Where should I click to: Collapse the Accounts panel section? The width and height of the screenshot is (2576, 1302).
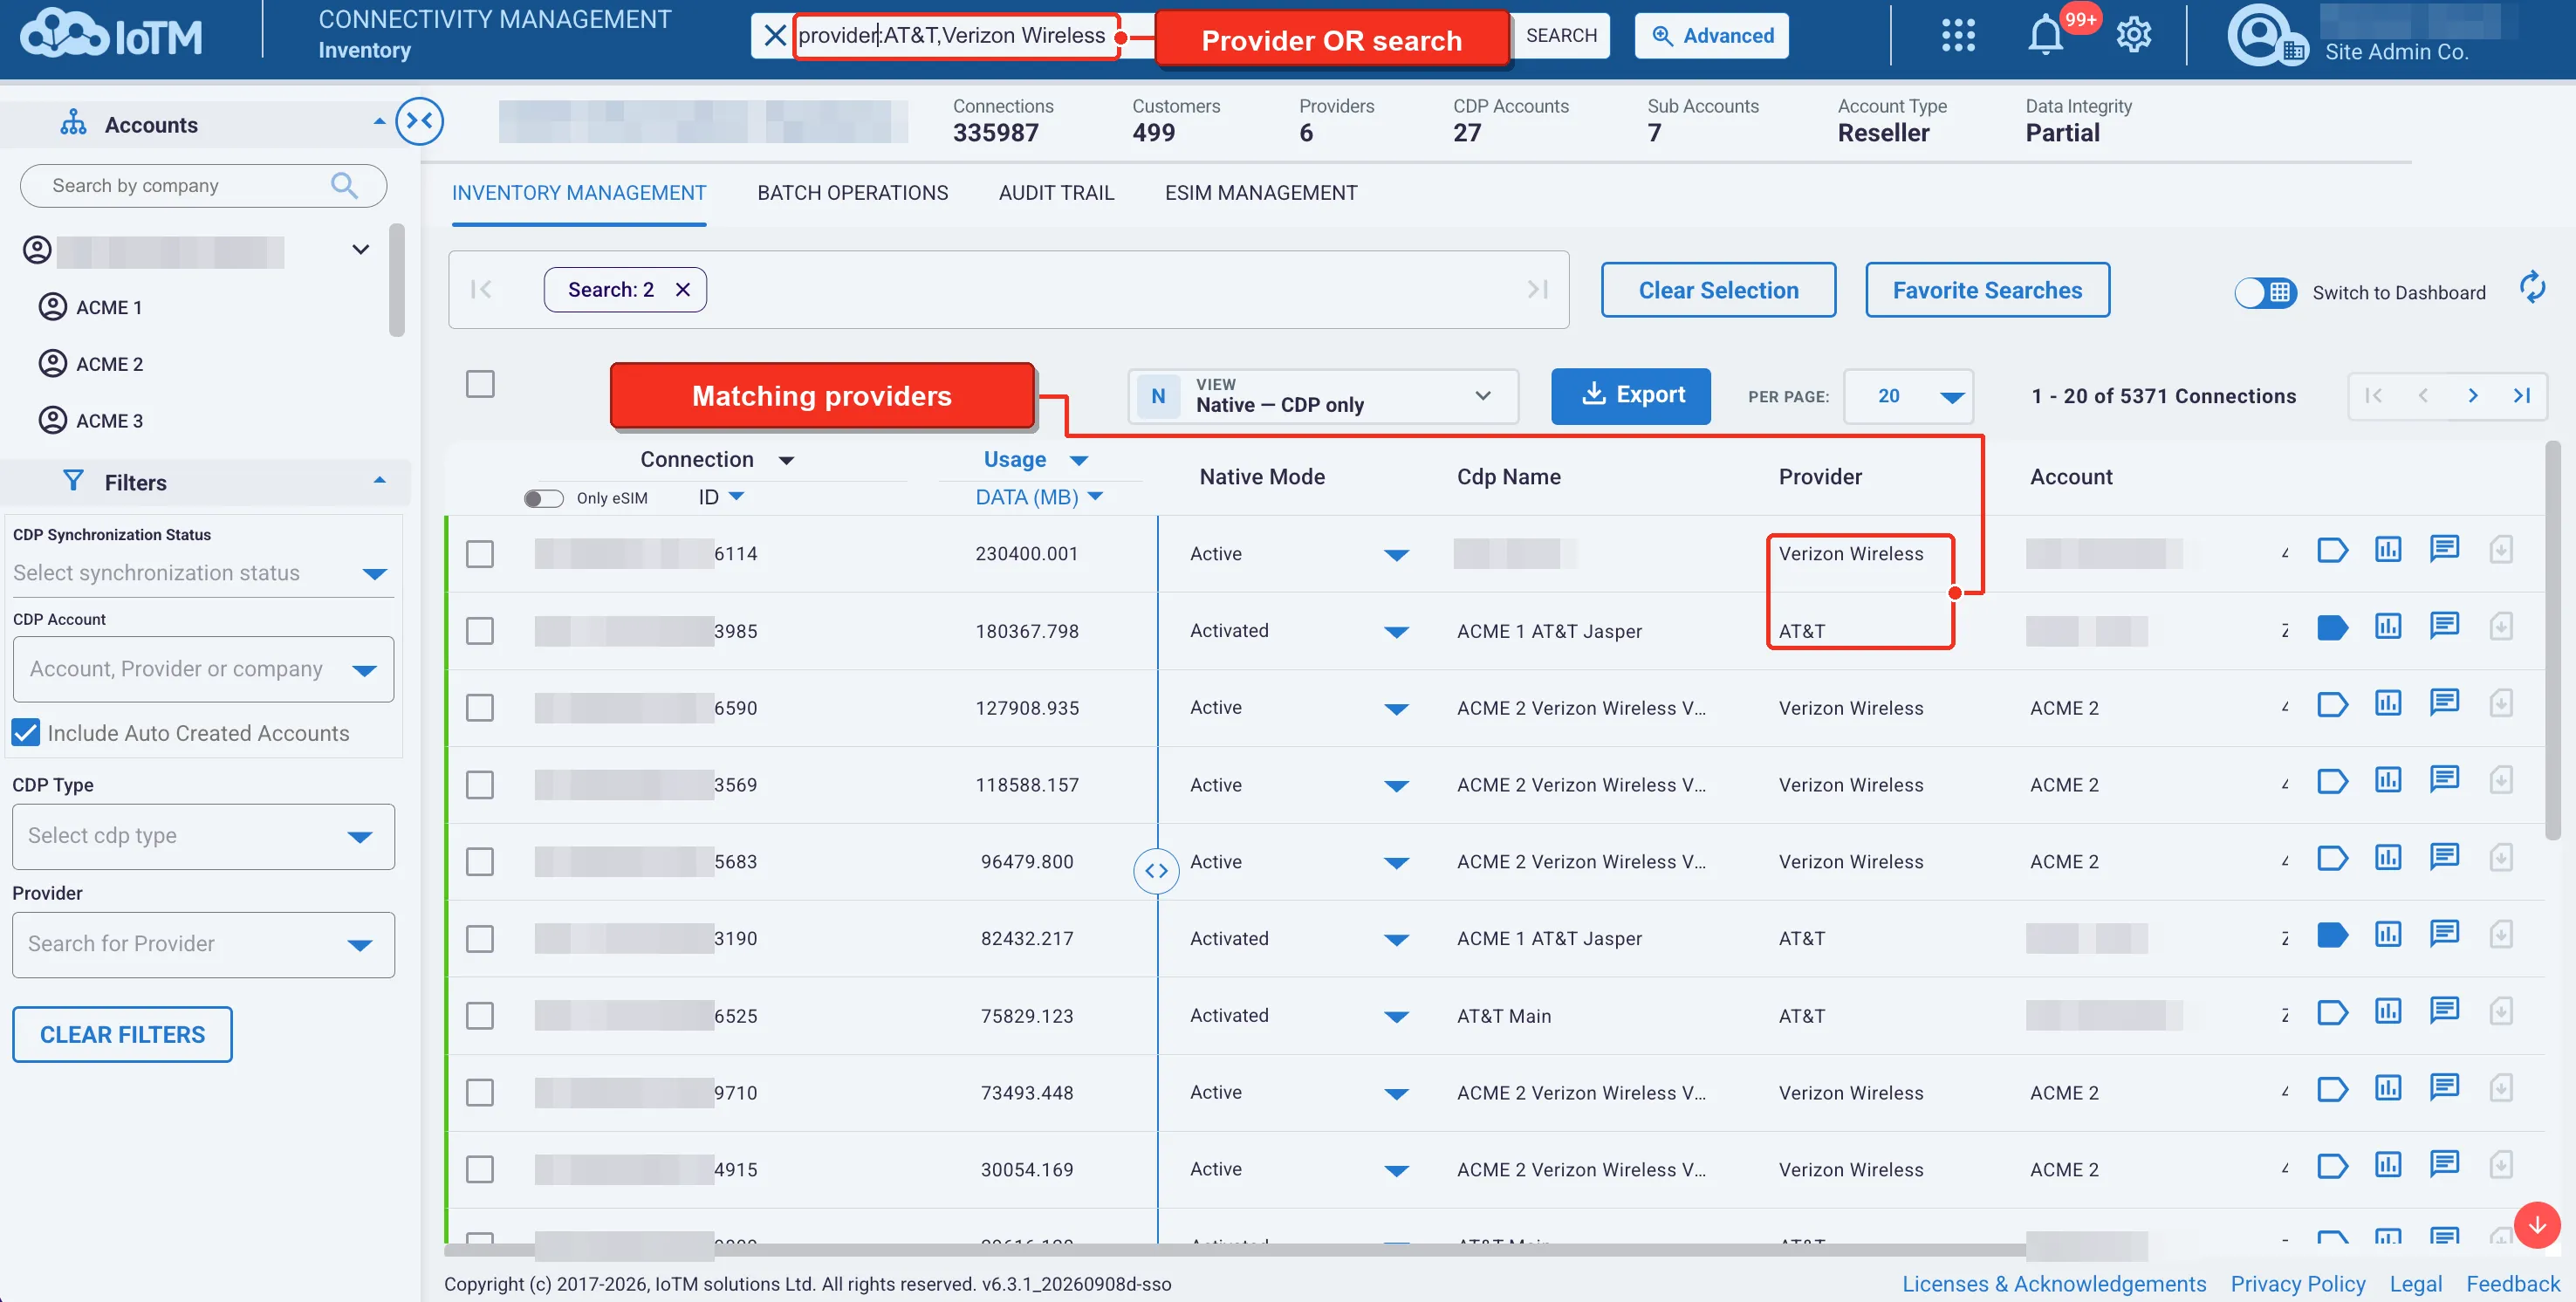click(x=379, y=122)
